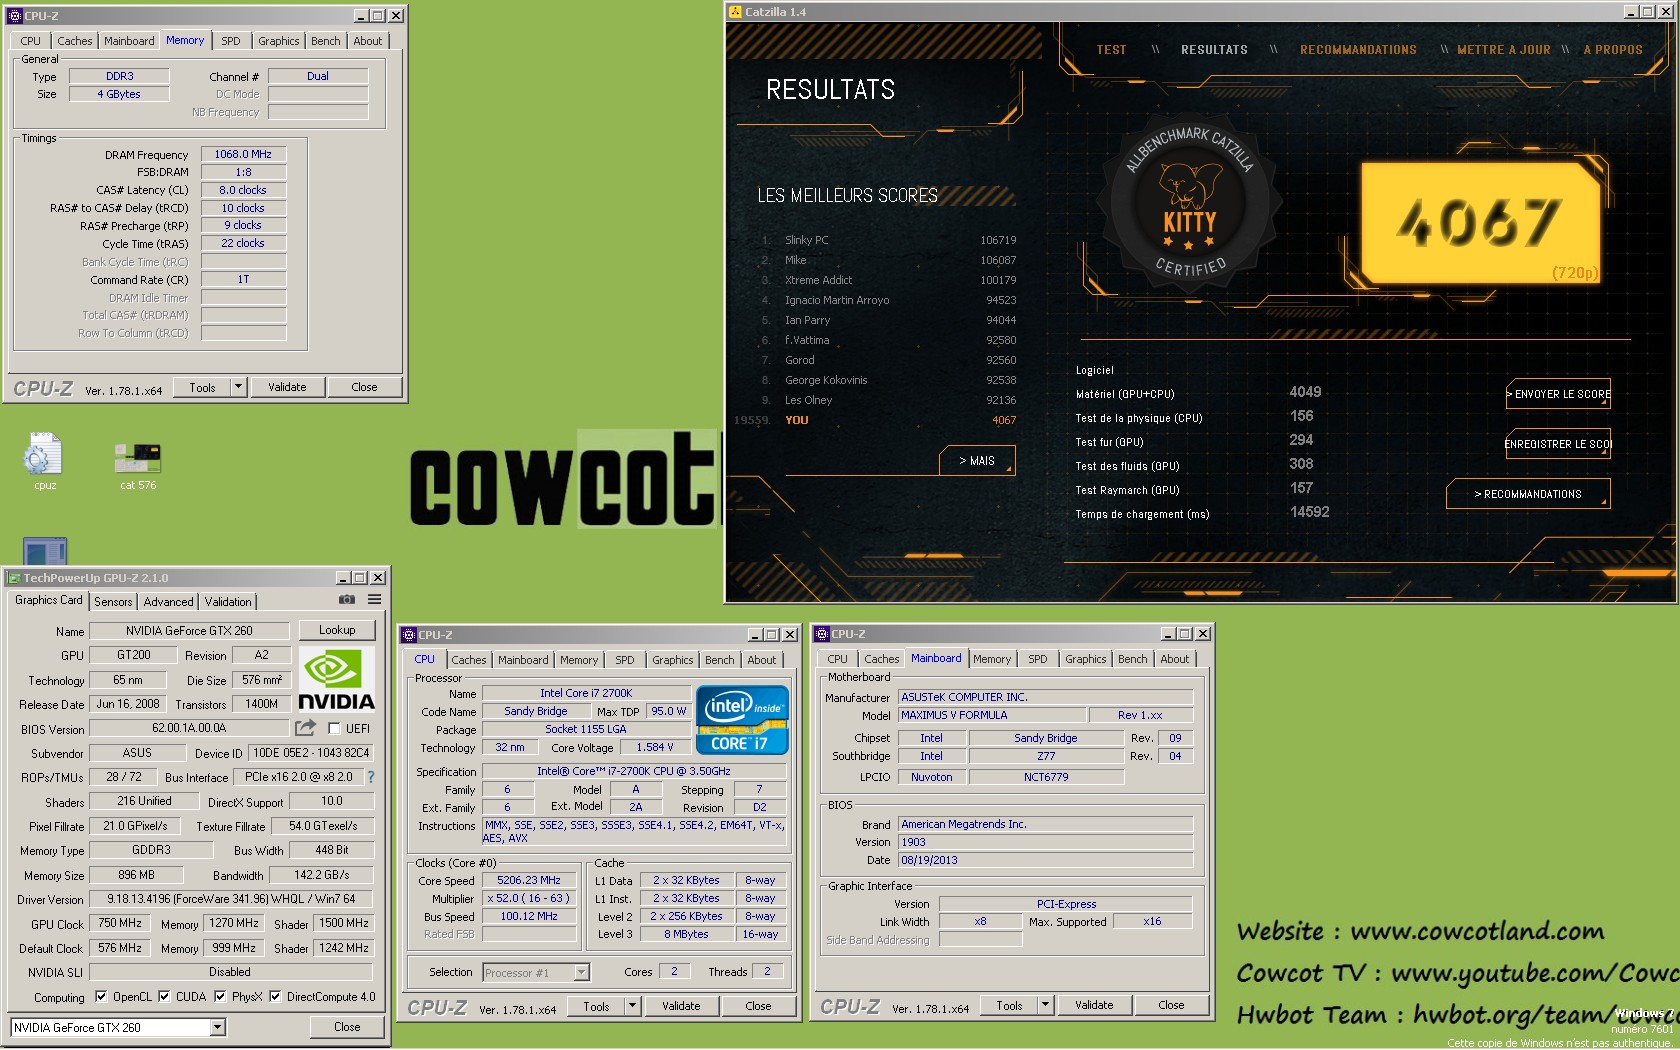1680x1050 pixels.
Task: Click the Close button in GPU-Z
Action: tap(347, 1027)
